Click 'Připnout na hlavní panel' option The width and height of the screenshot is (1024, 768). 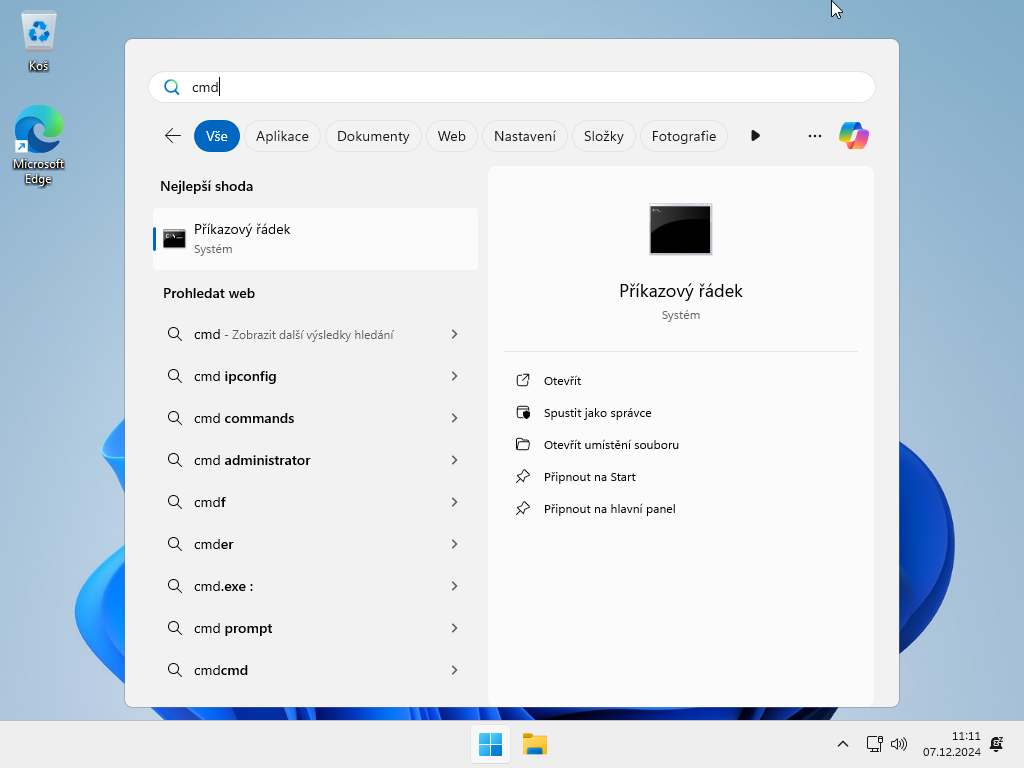pyautogui.click(x=609, y=509)
